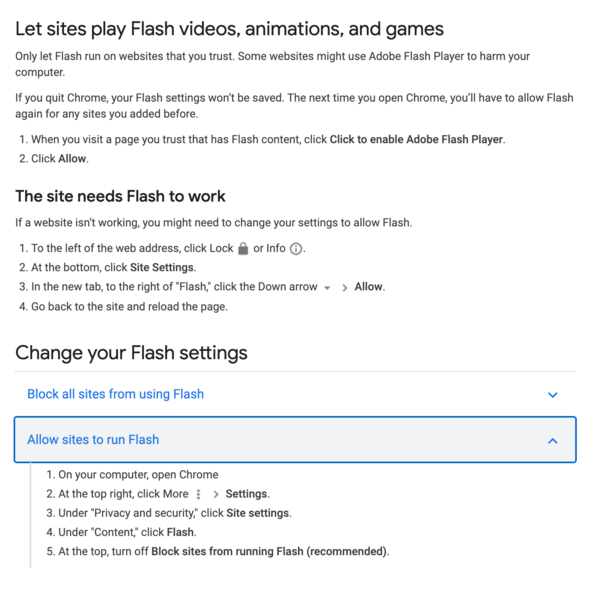Click bold "Allow." in the "Click Allow" step
Image resolution: width=600 pixels, height=592 pixels.
[74, 158]
